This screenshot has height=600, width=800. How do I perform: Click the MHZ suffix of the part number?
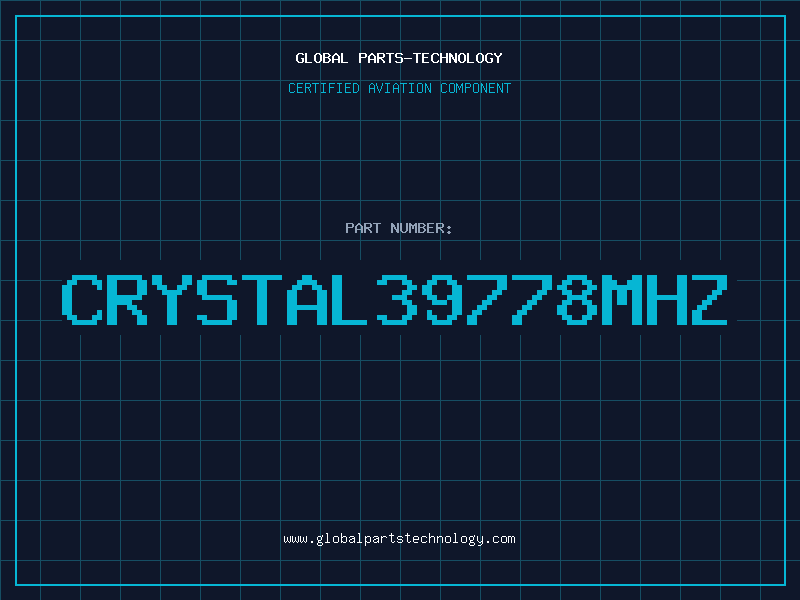click(x=665, y=300)
